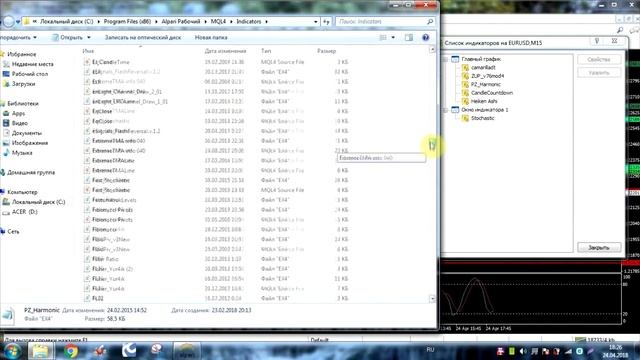640x360 pixels.
Task: Sort by the Дата изменения column header
Action: (x=225, y=51)
